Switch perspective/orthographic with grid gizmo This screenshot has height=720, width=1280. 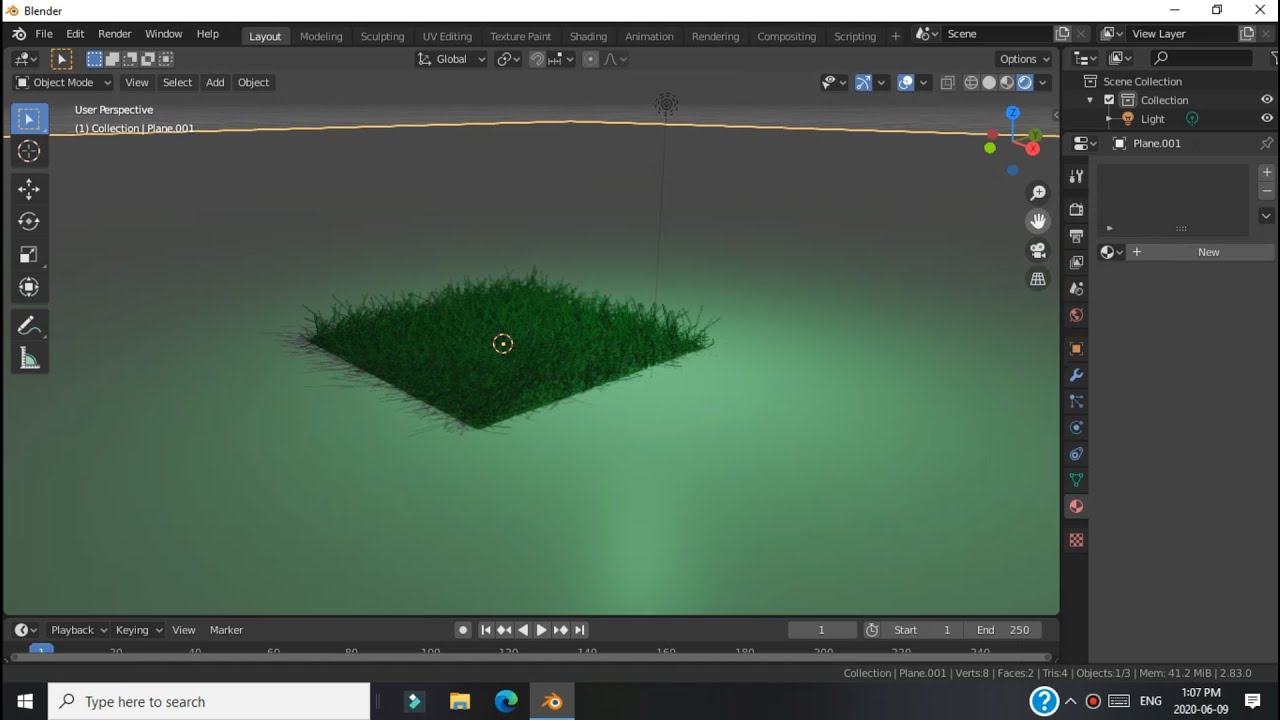tap(1038, 280)
